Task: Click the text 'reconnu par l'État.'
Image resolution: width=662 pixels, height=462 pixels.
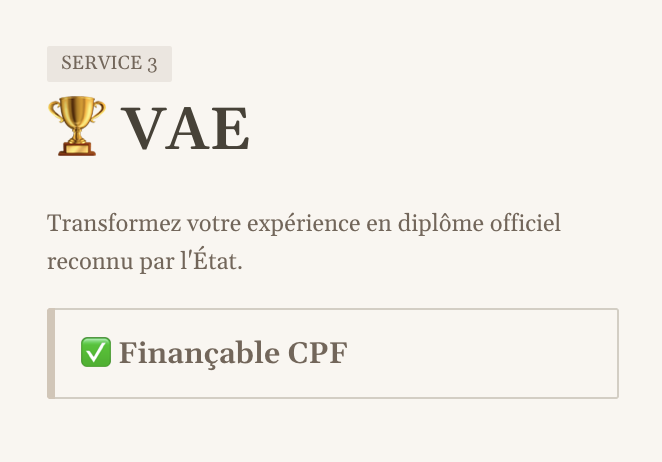Action: tap(144, 261)
